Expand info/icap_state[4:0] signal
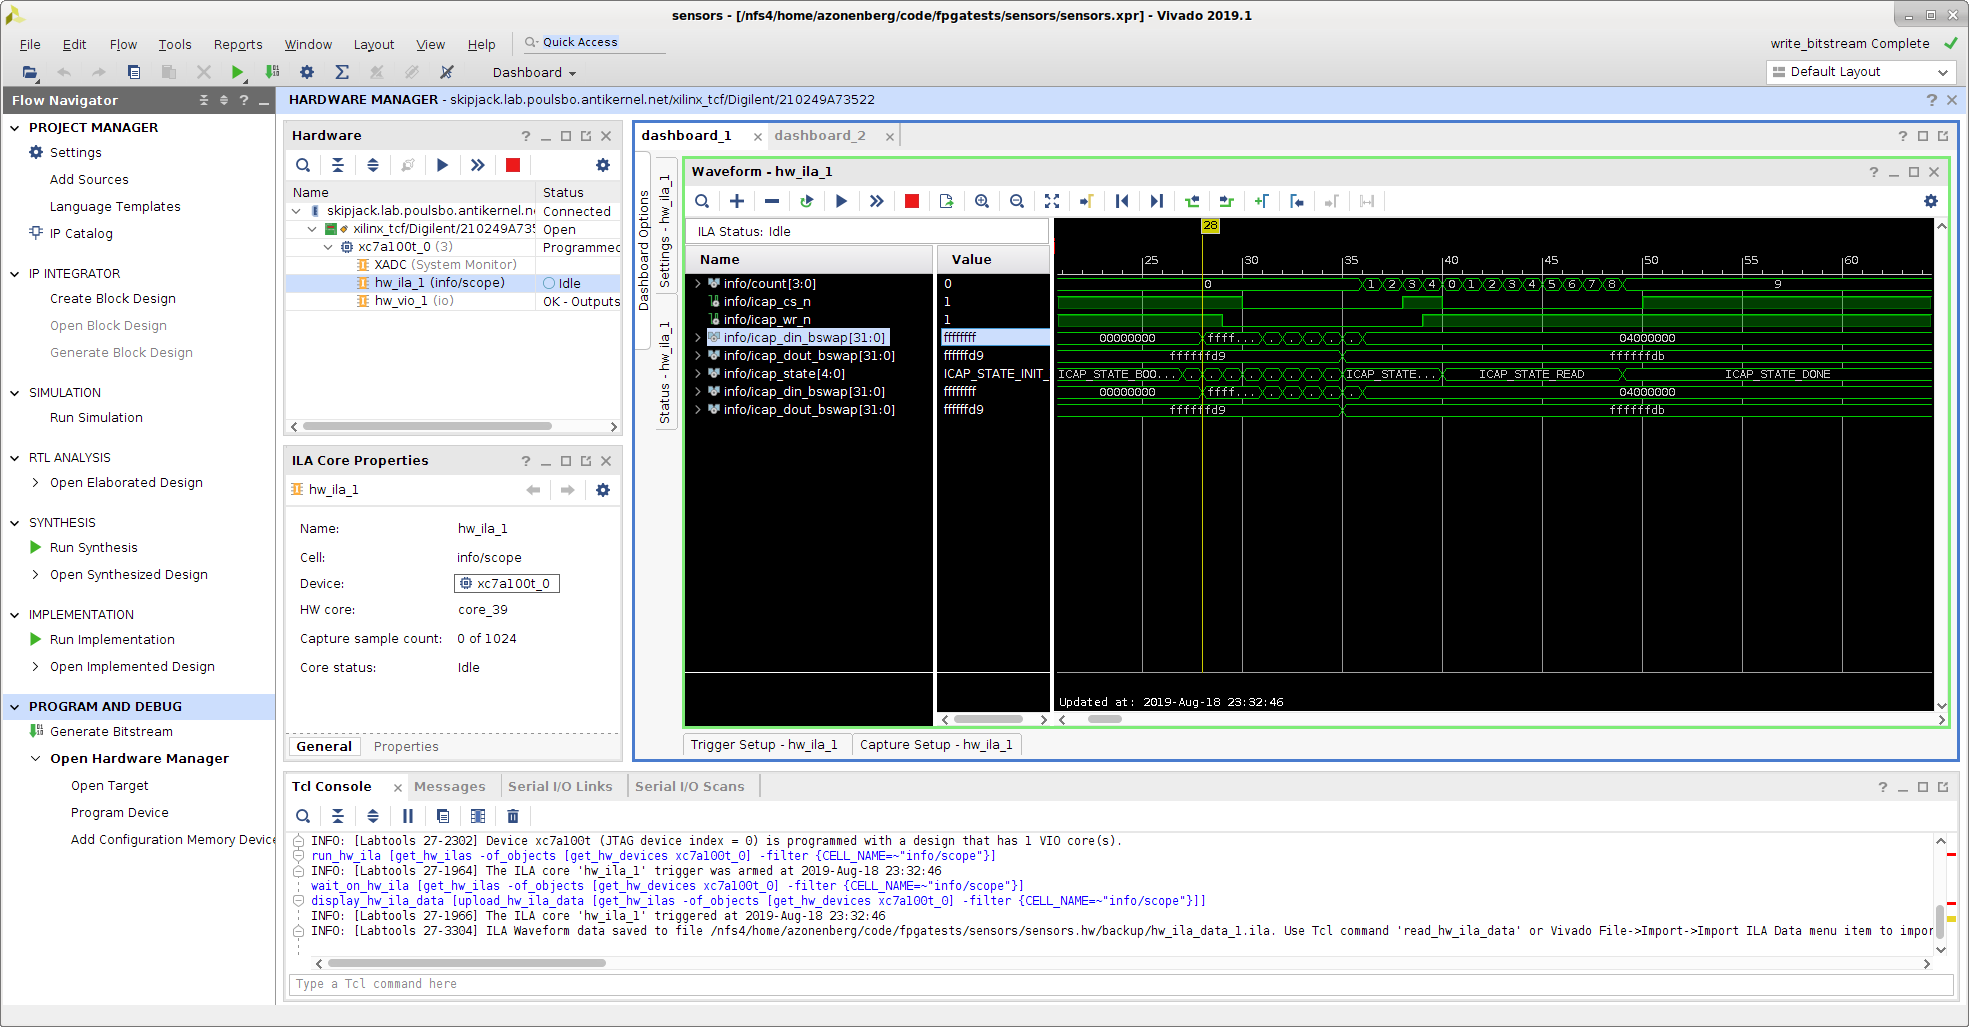This screenshot has width=1969, height=1027. tap(698, 374)
